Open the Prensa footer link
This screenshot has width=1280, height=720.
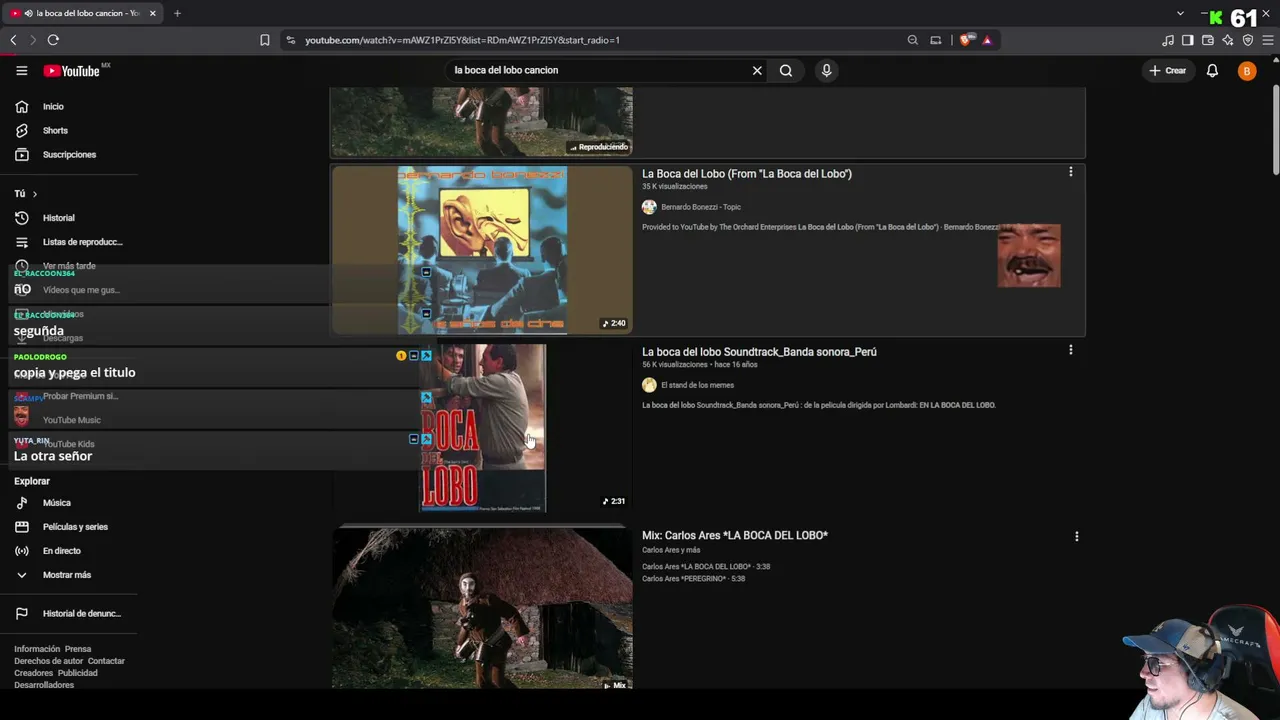coord(78,649)
